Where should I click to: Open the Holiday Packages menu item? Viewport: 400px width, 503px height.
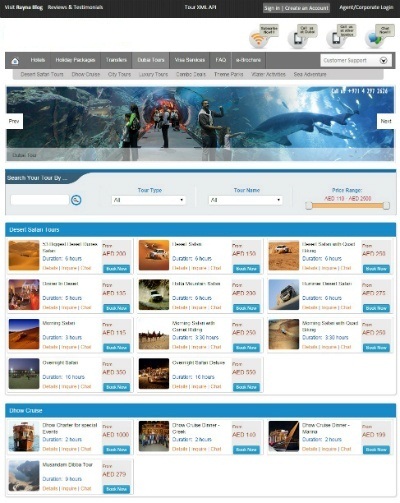tap(75, 60)
